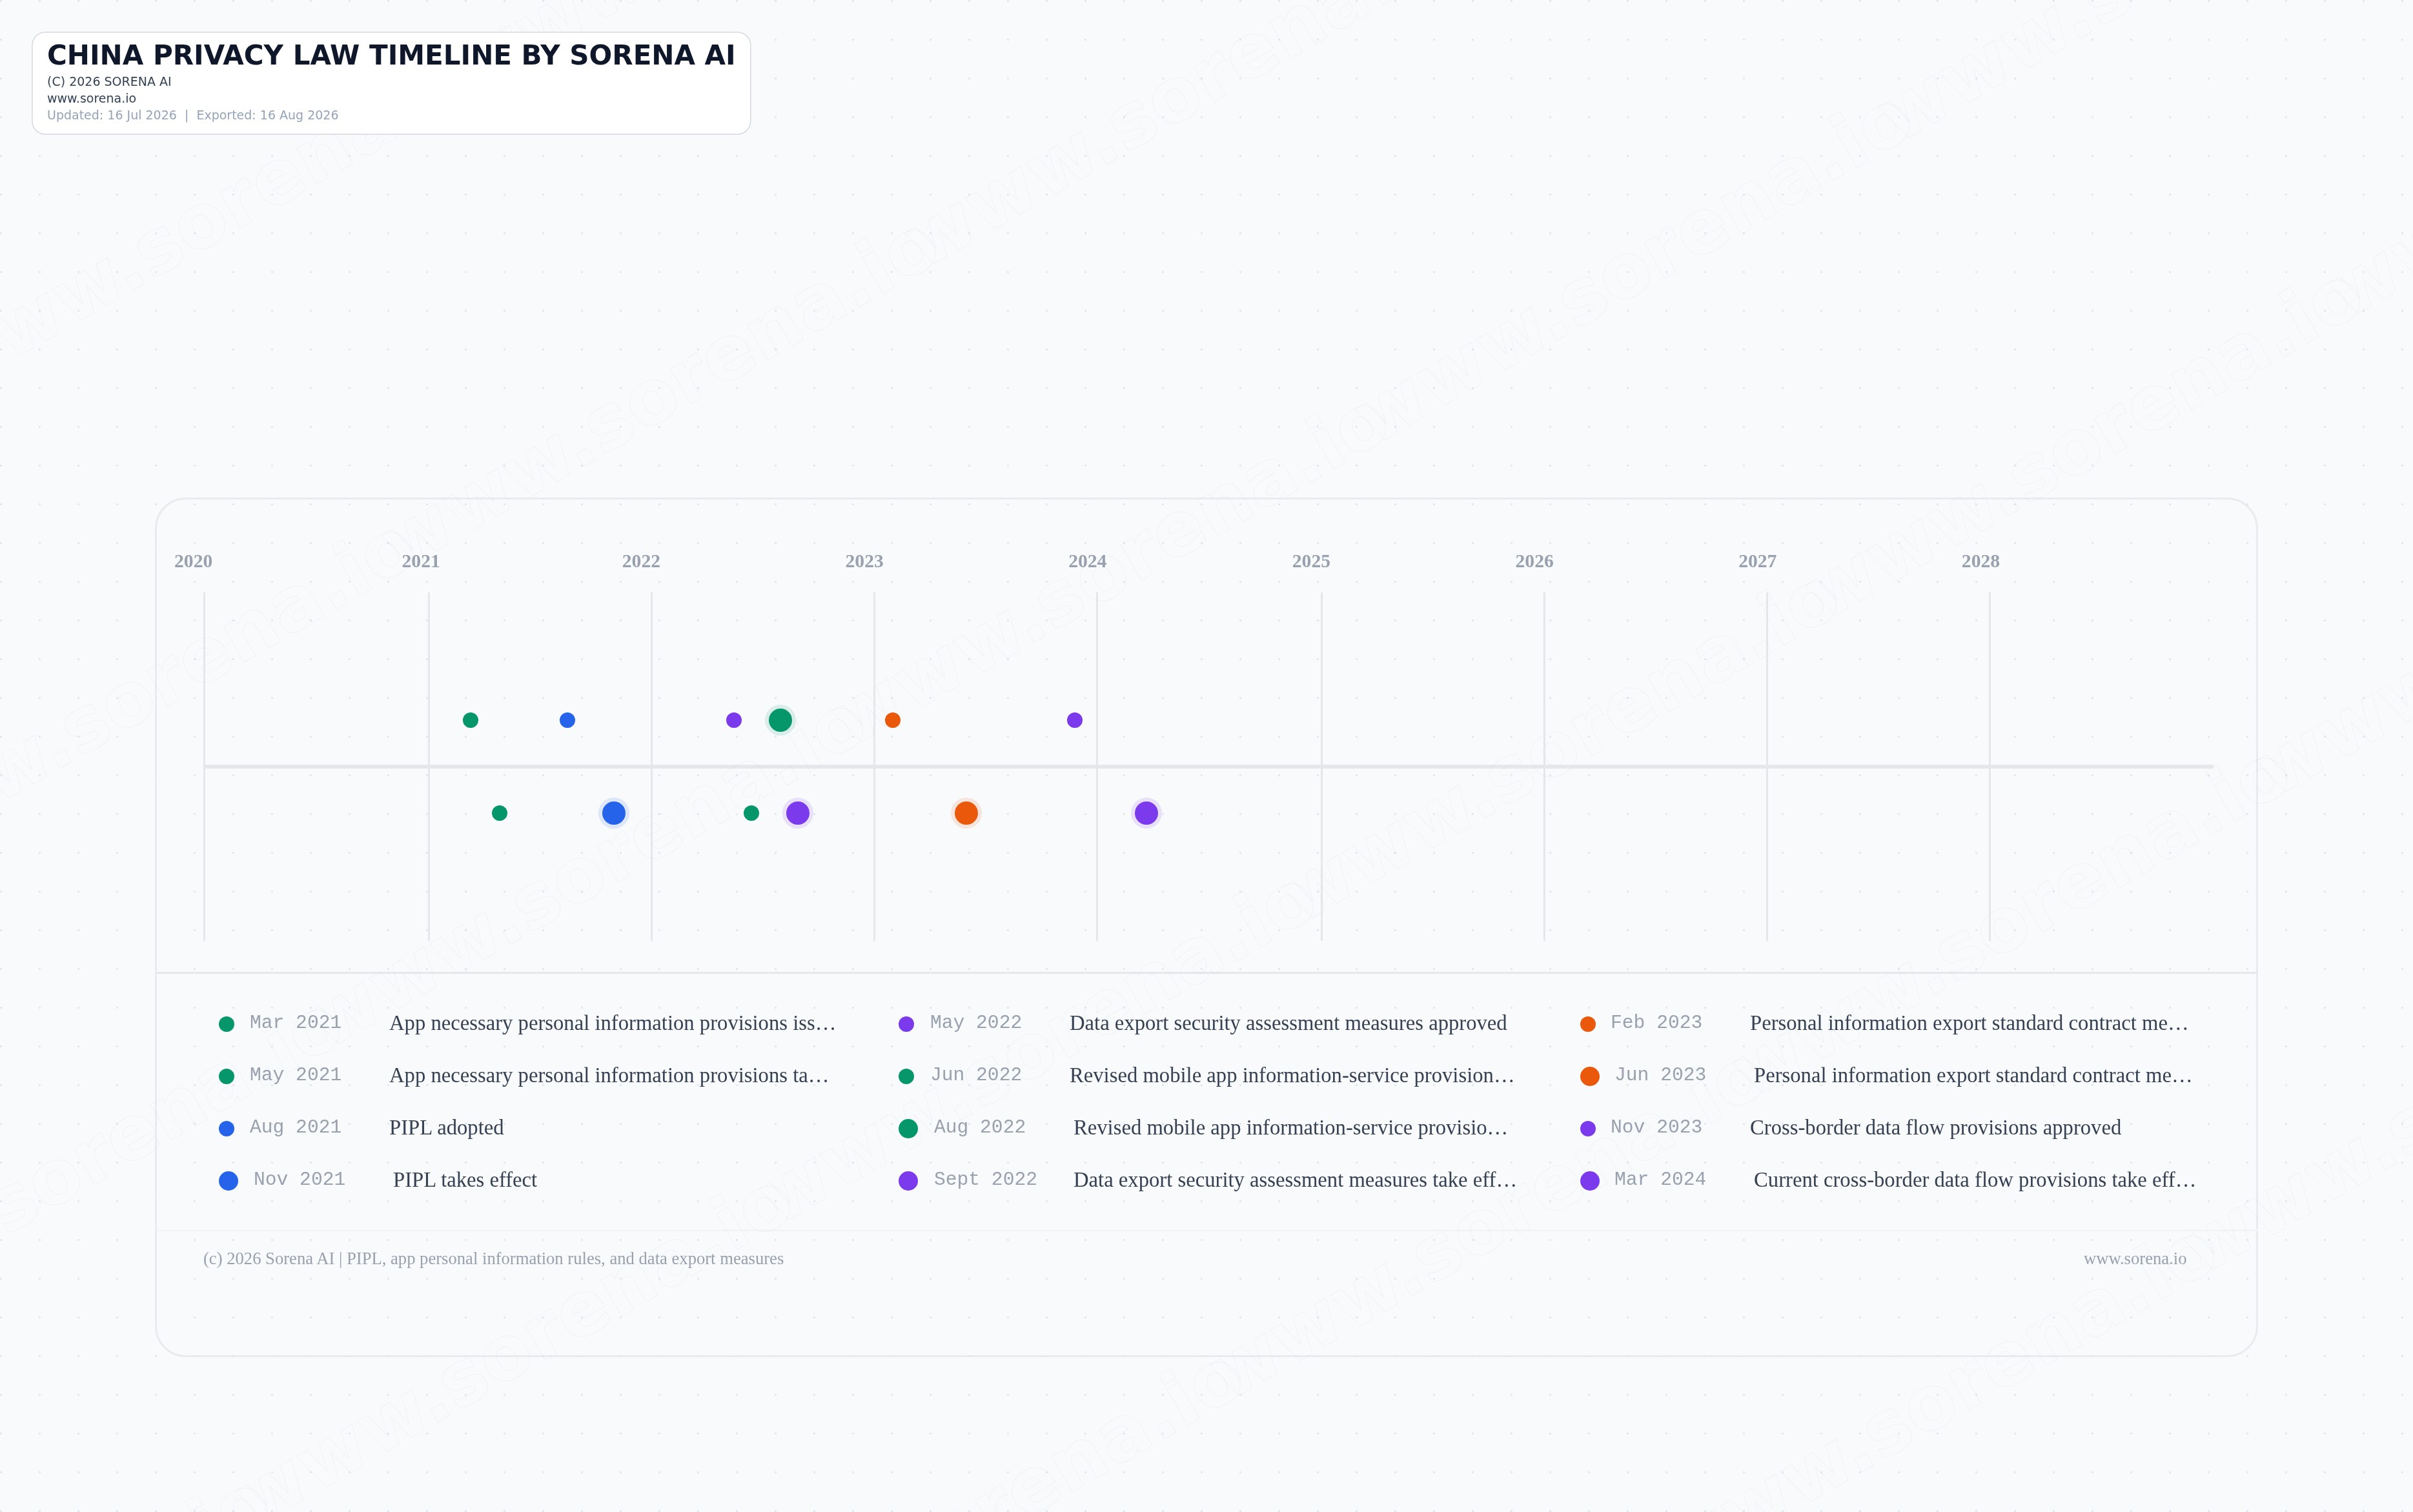Click the 'Nov 2021' legend date
The width and height of the screenshot is (2413, 1512).
[300, 1179]
